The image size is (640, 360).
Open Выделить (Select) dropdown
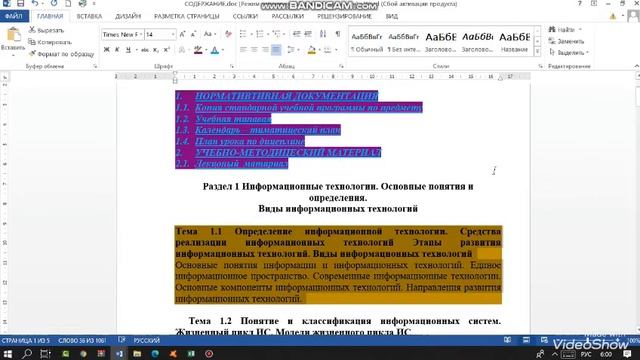(x=569, y=53)
